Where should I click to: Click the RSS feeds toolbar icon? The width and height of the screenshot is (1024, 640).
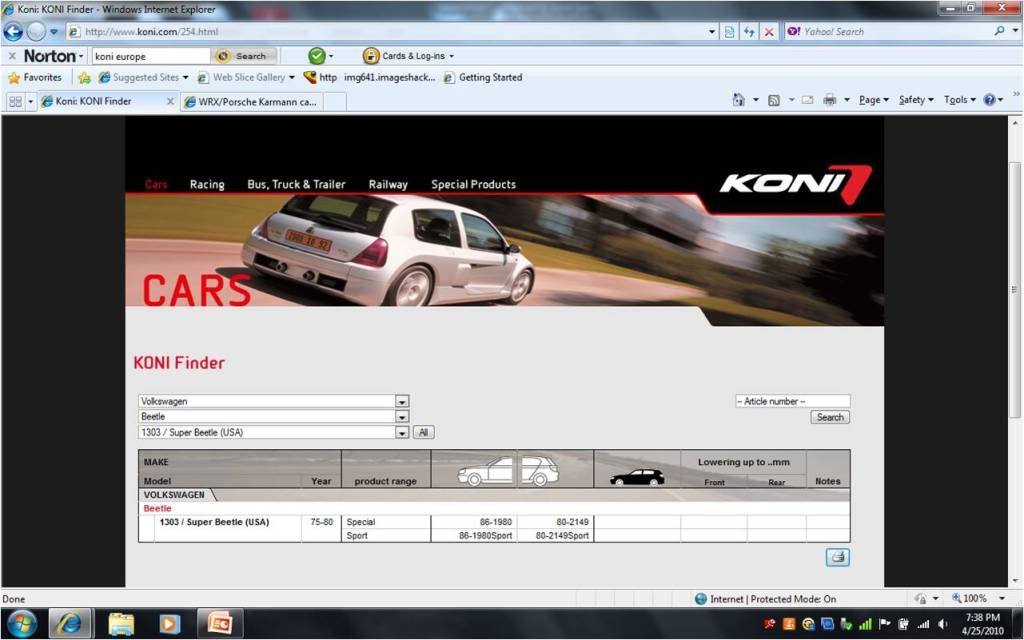point(774,100)
